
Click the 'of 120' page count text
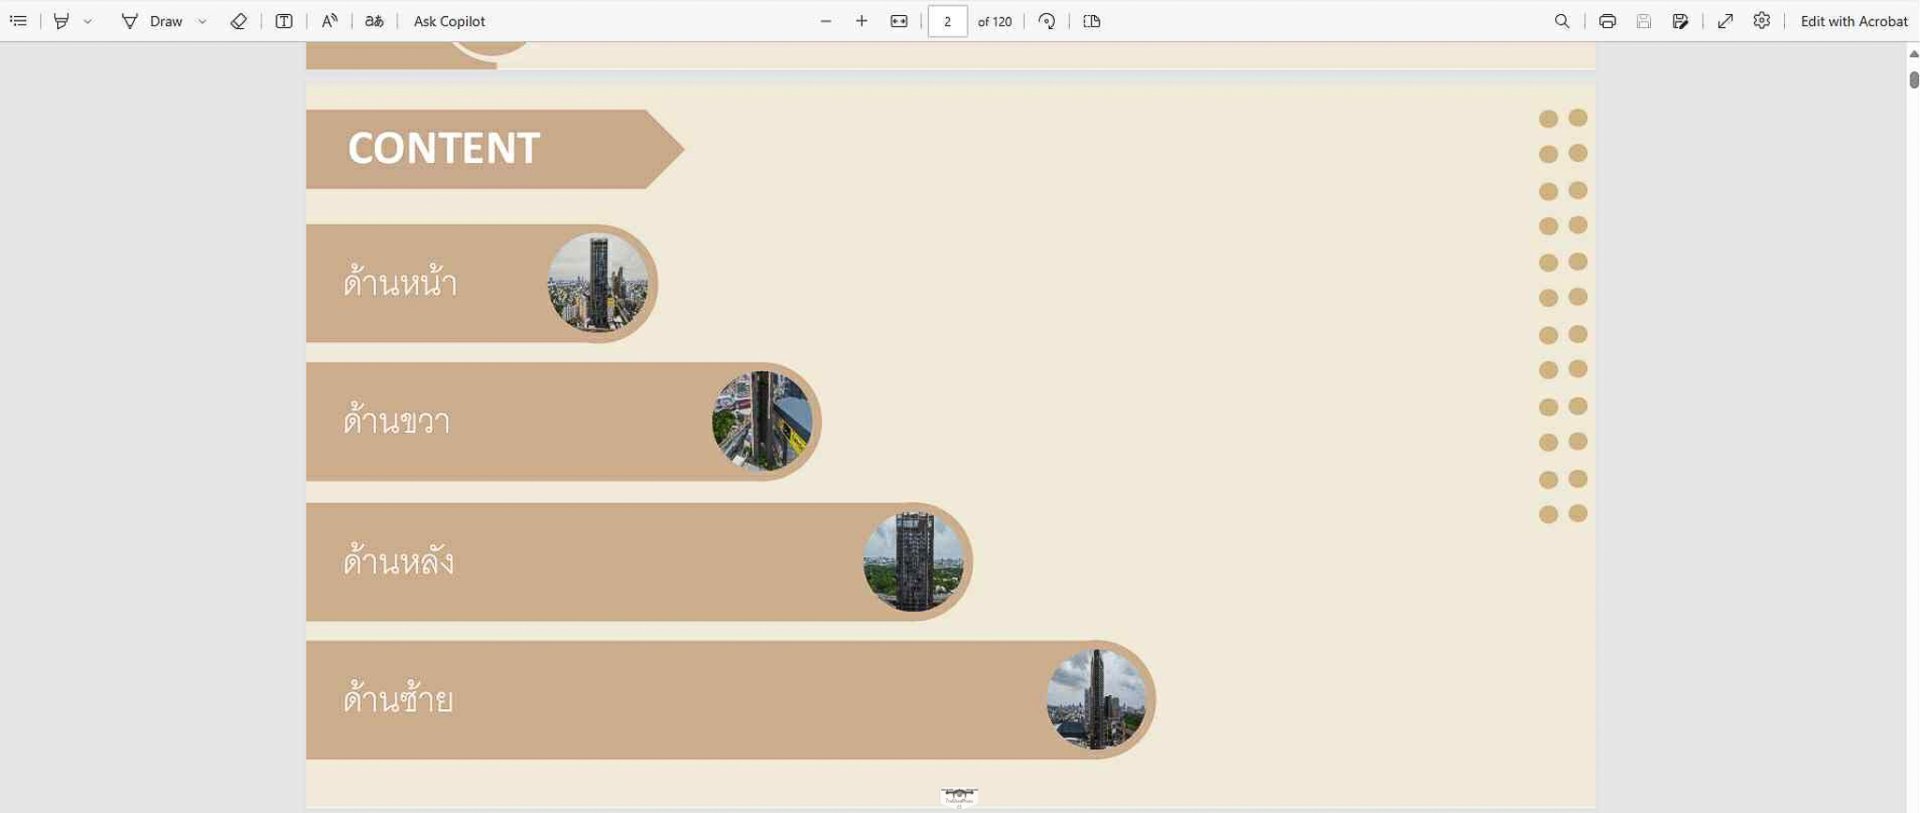tap(995, 21)
